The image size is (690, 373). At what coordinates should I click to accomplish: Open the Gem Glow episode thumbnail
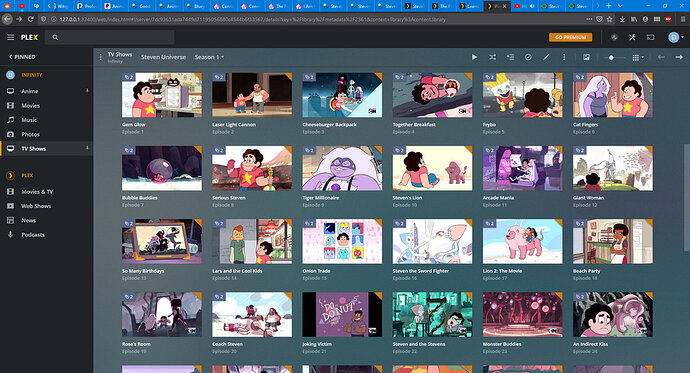[162, 95]
